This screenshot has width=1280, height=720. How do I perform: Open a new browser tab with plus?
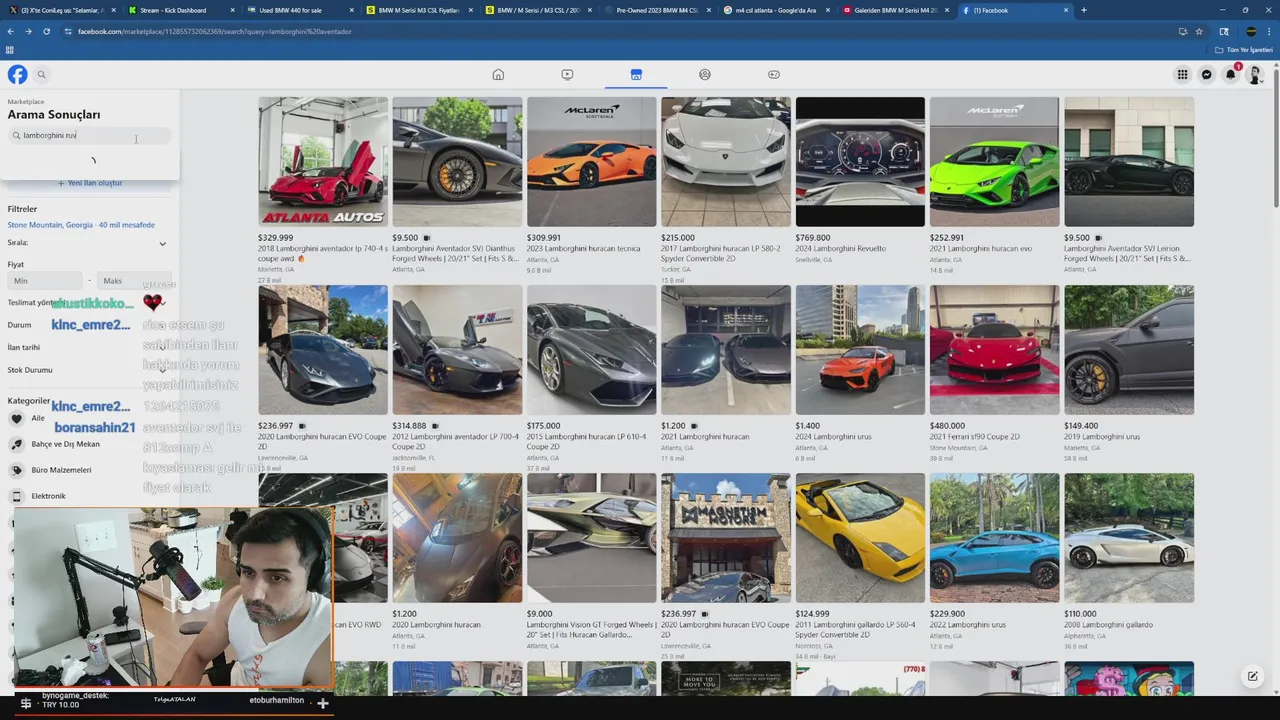click(x=1084, y=10)
